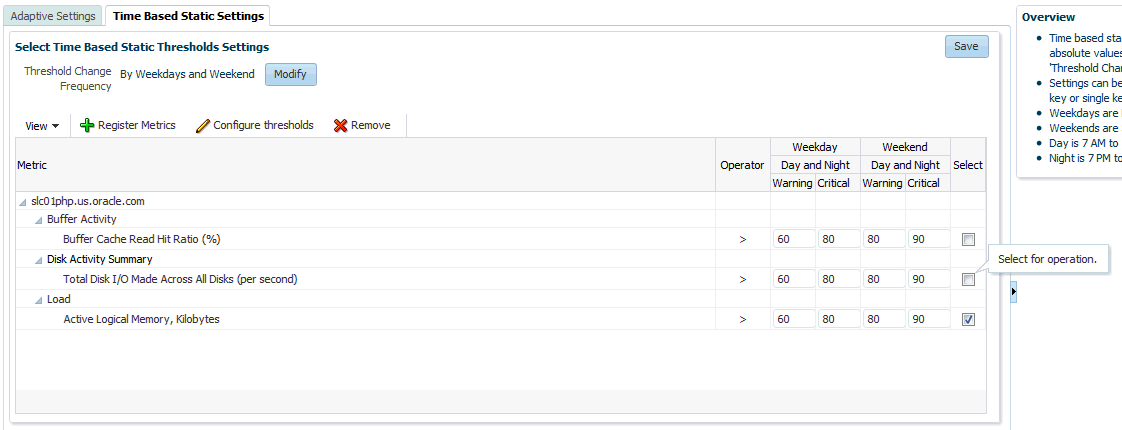Click the green plus Register Metrics icon
1122x430 pixels.
(x=87, y=126)
